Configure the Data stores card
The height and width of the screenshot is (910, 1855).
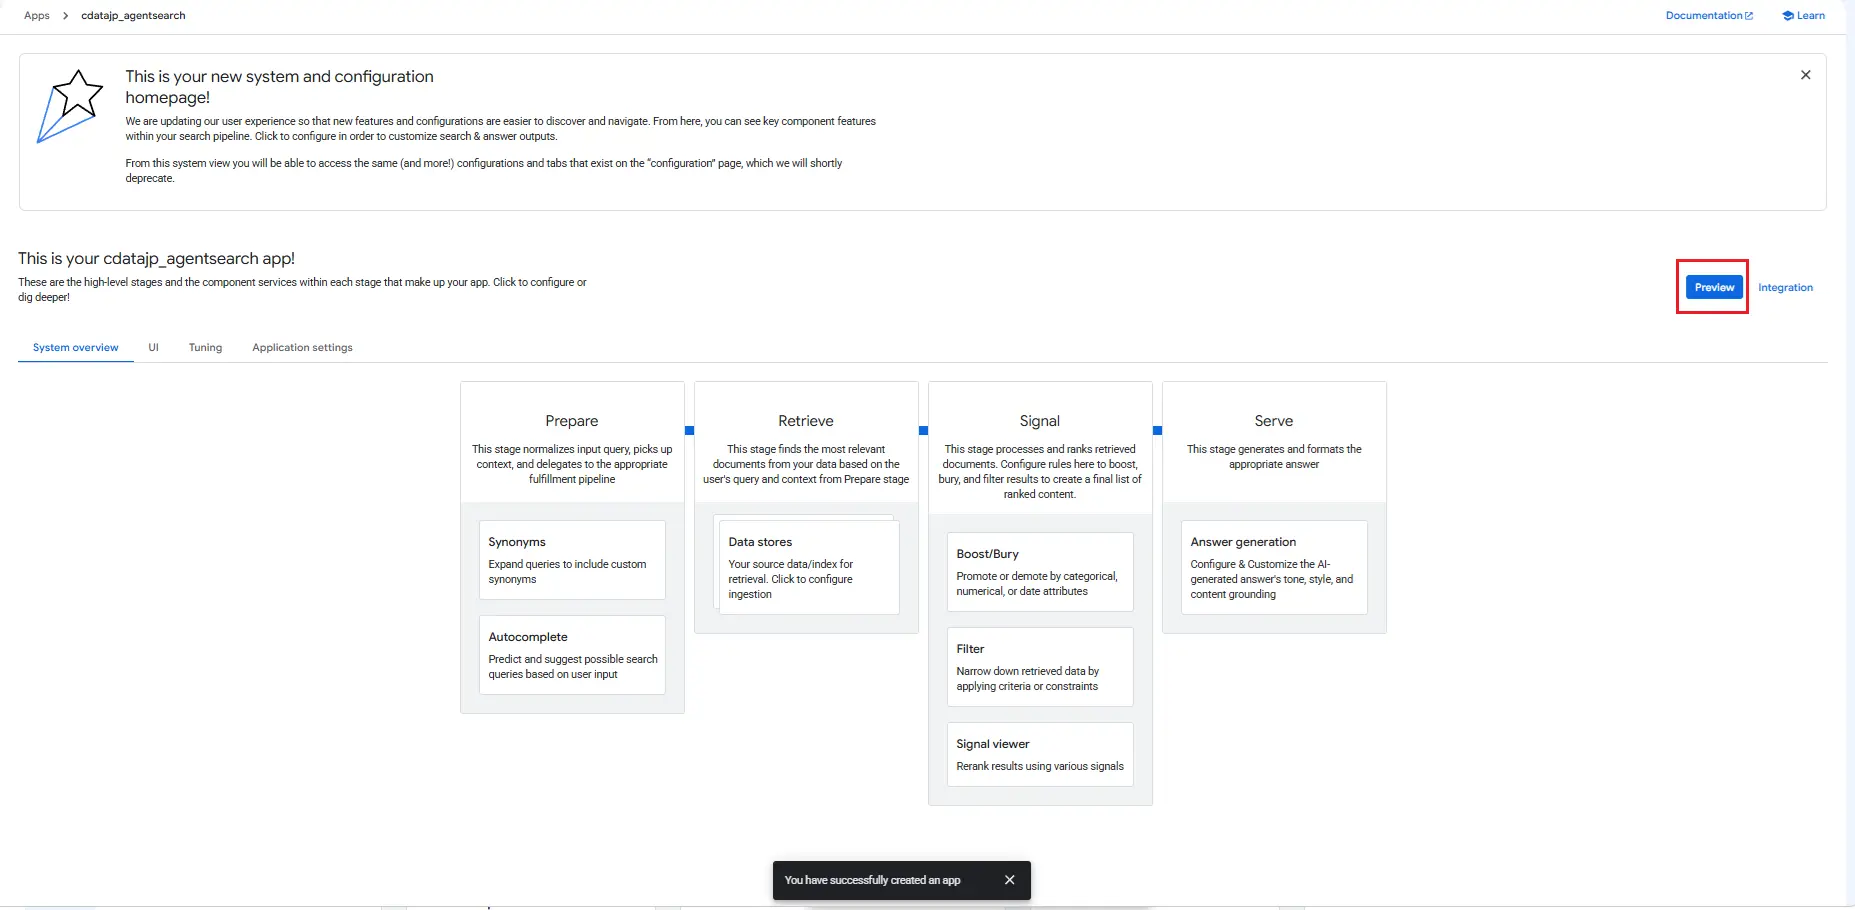[x=809, y=567]
